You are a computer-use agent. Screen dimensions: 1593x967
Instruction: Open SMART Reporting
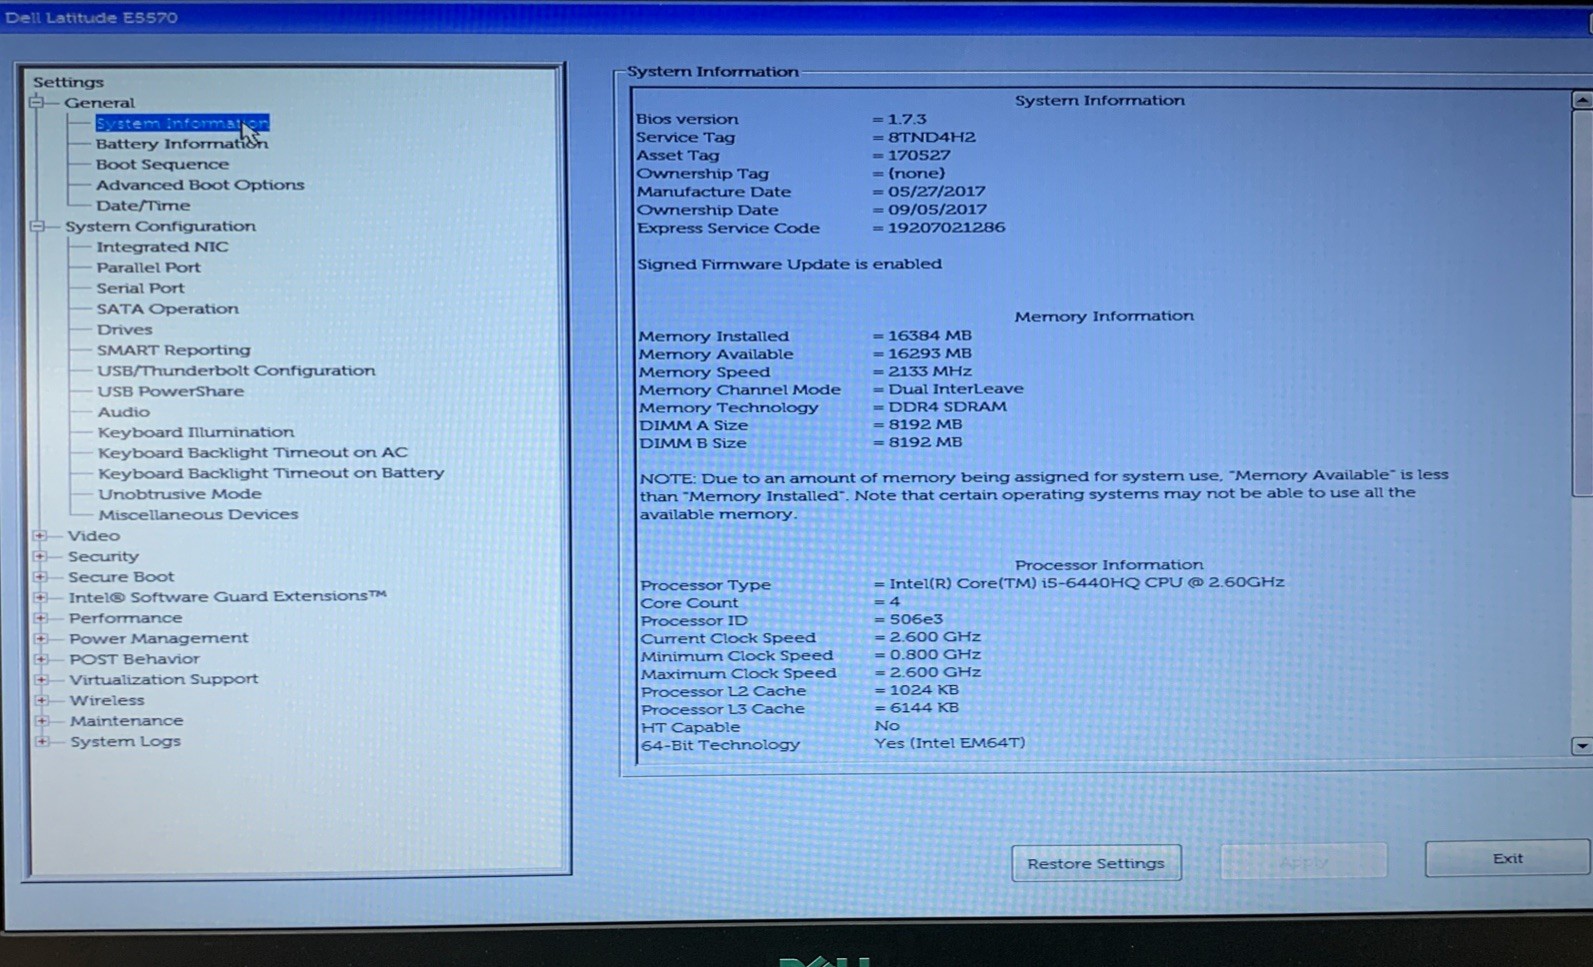[173, 350]
